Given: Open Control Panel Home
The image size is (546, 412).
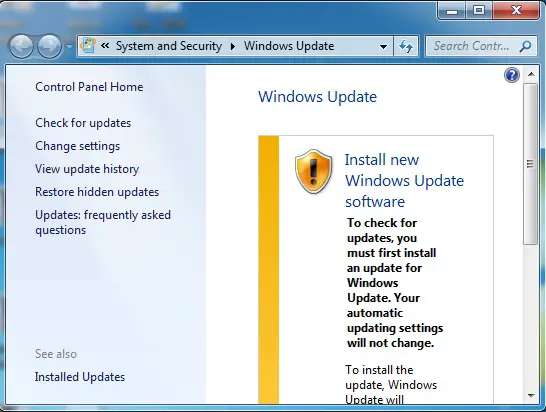Looking at the screenshot, I should [89, 87].
